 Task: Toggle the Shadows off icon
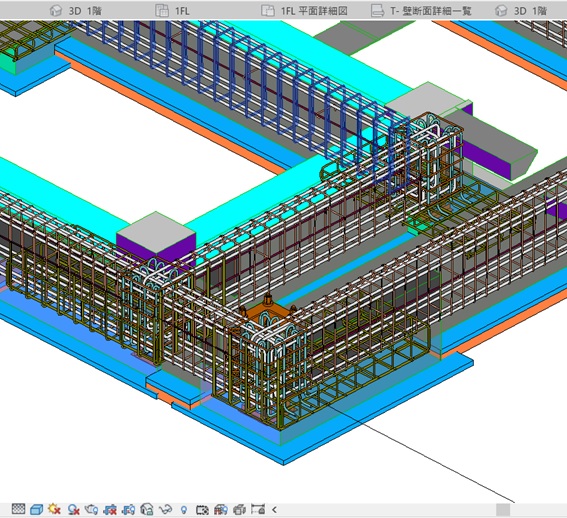tap(73, 509)
